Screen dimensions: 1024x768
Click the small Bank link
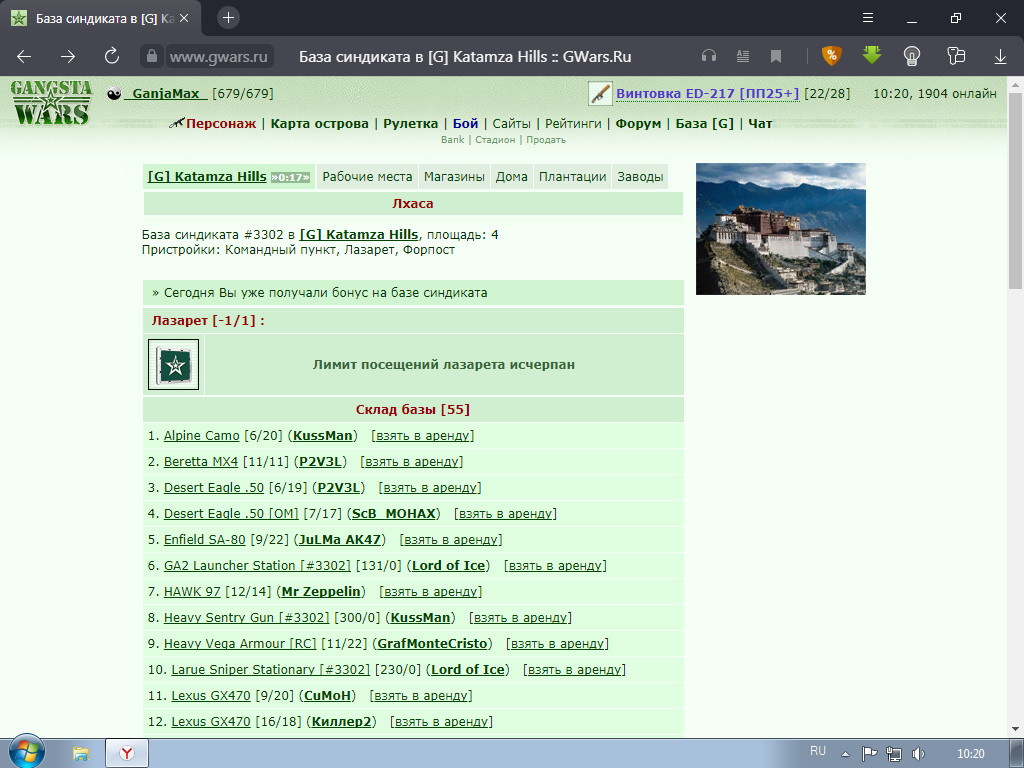453,140
